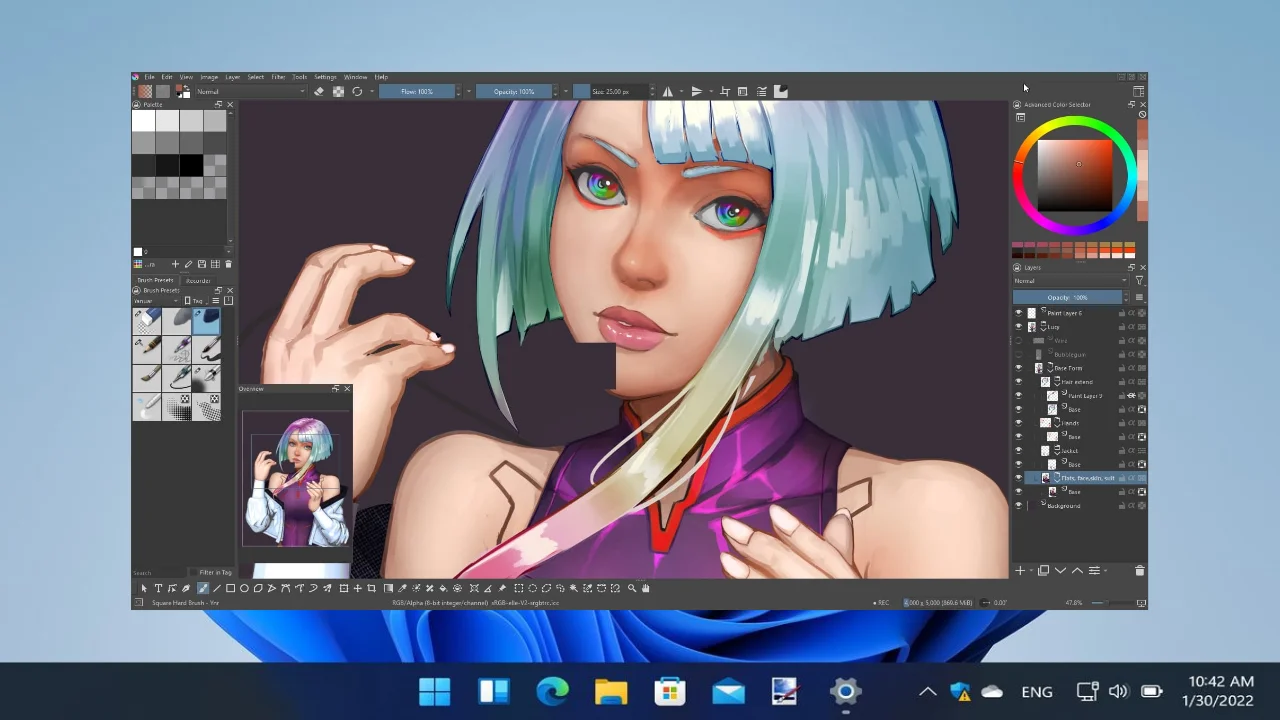Enable horizontal mirror tool
Image resolution: width=1280 pixels, height=720 pixels.
(x=668, y=91)
